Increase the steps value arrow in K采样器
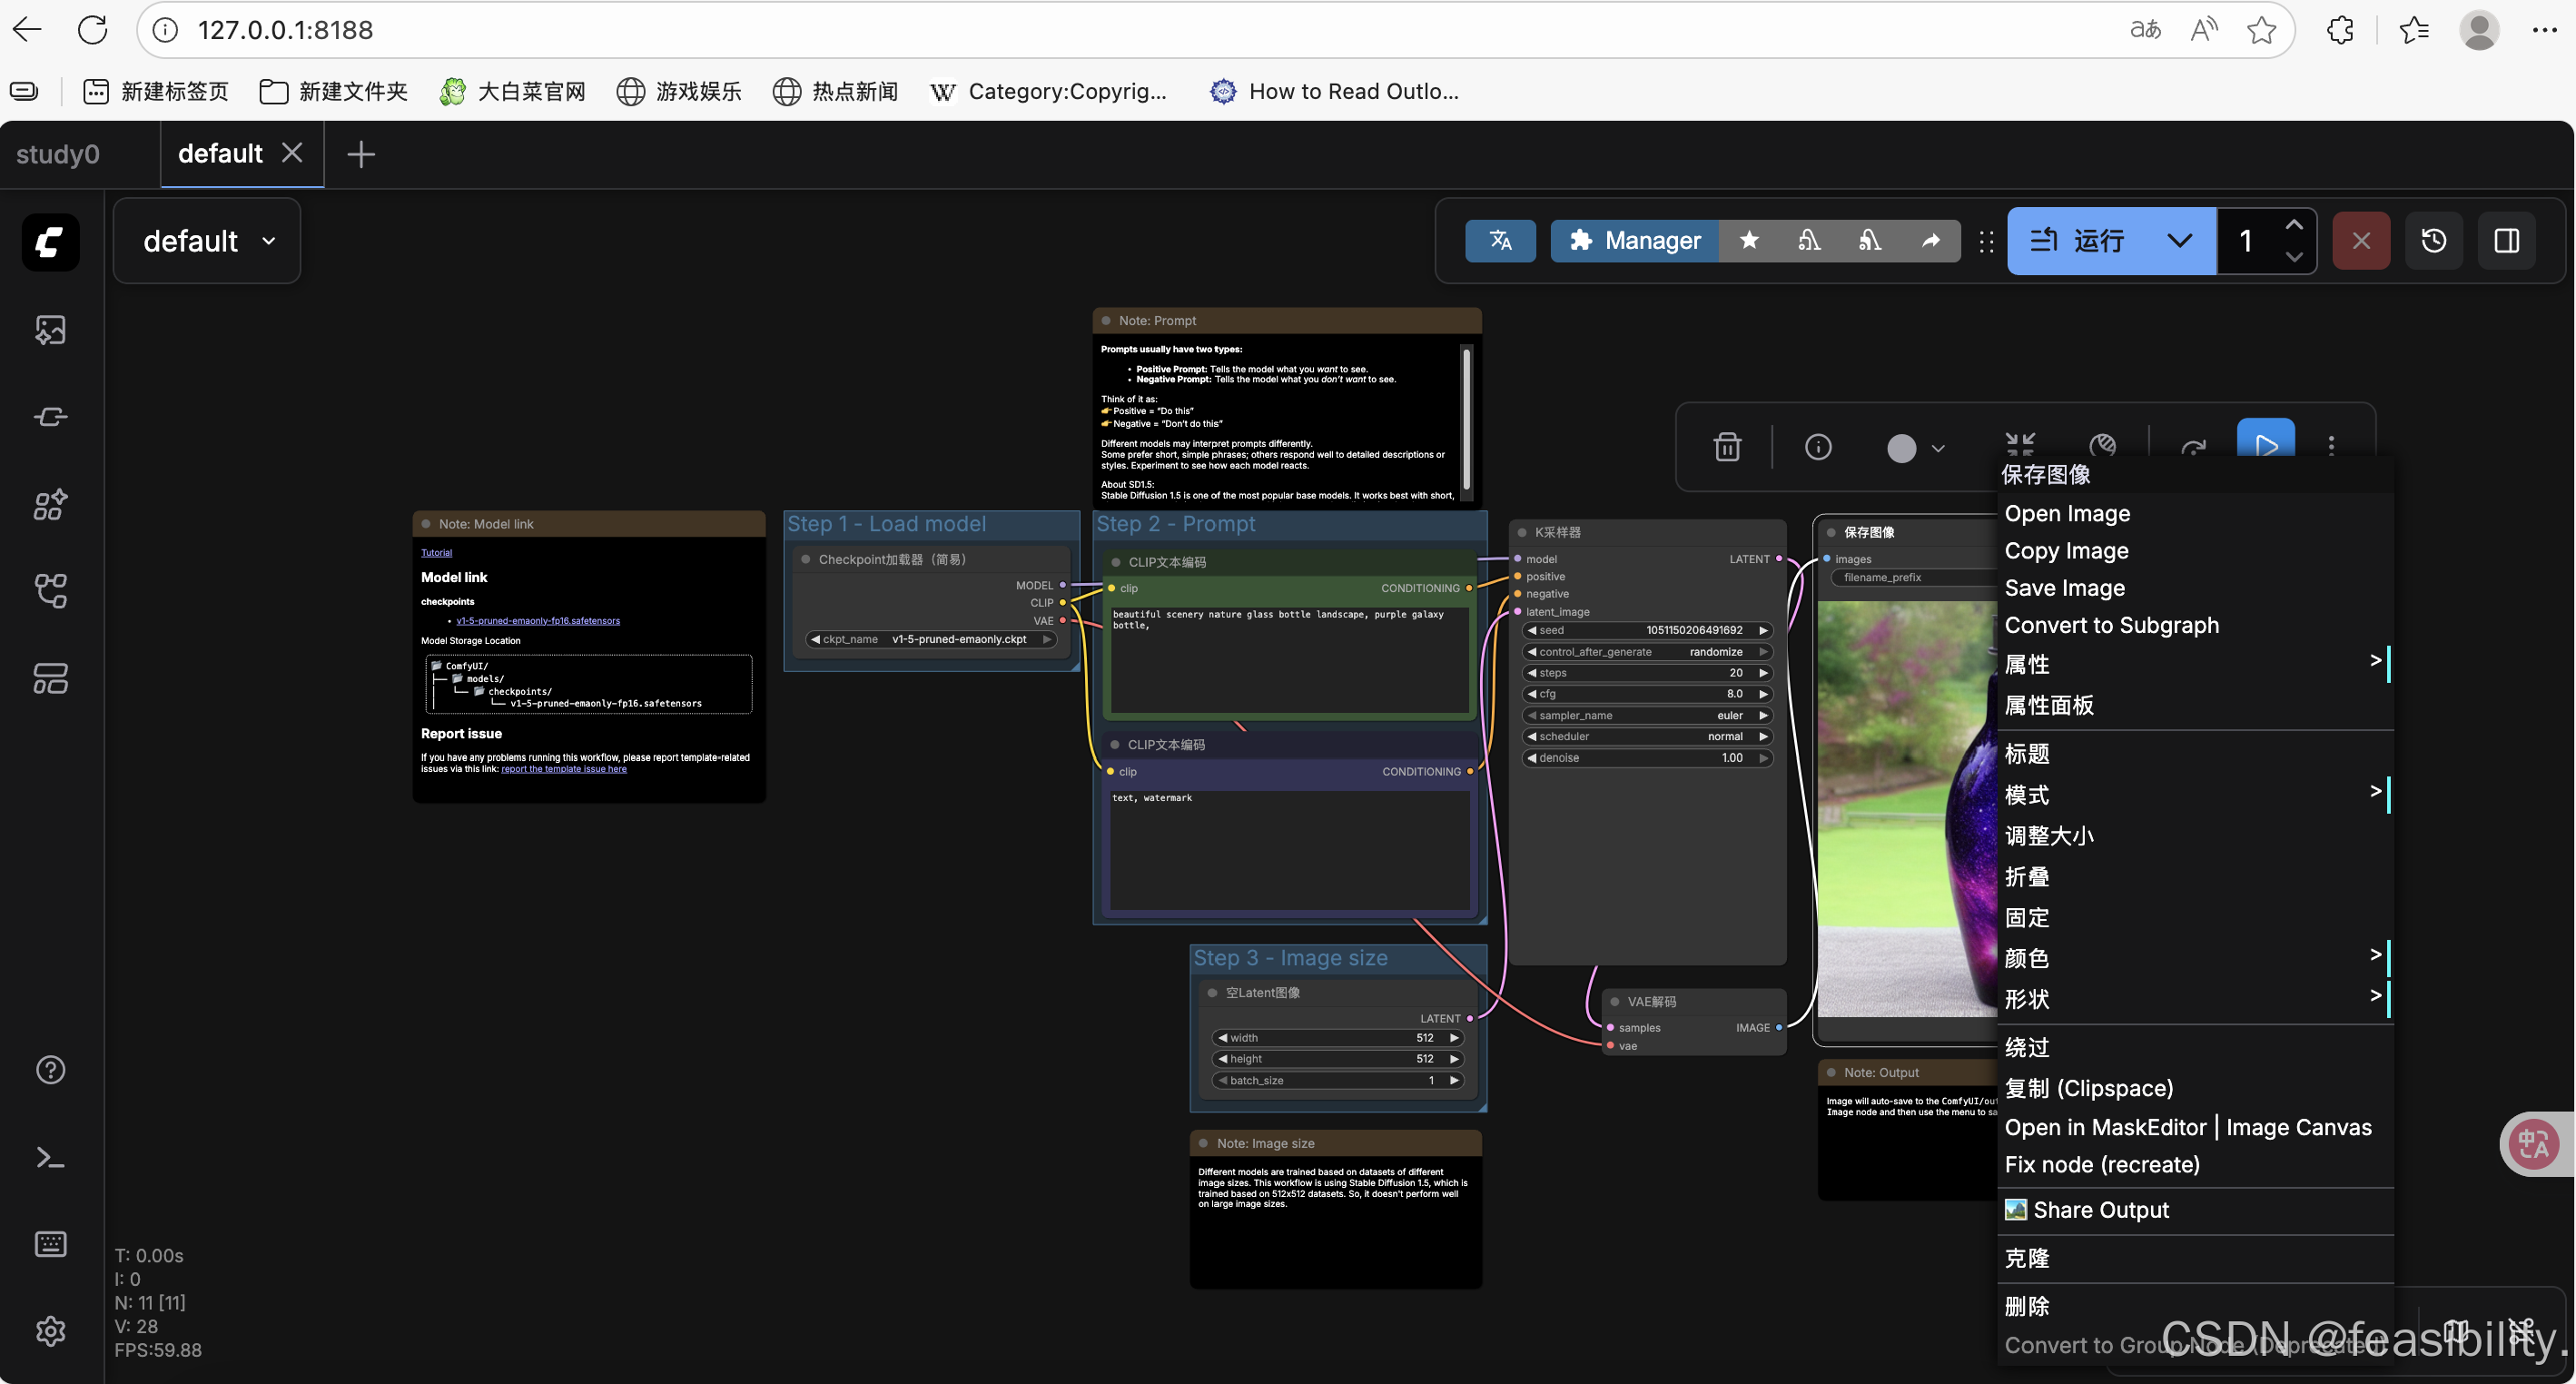 point(1764,673)
